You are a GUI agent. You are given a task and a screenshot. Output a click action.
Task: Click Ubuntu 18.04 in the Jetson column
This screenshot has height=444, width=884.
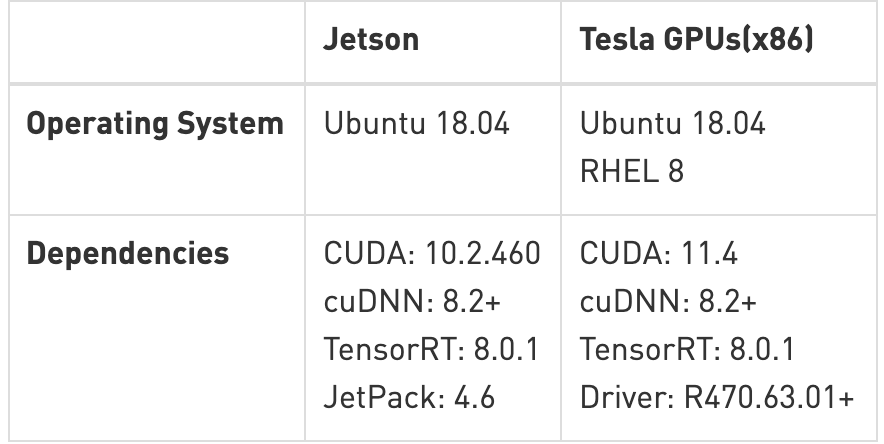tap(417, 125)
